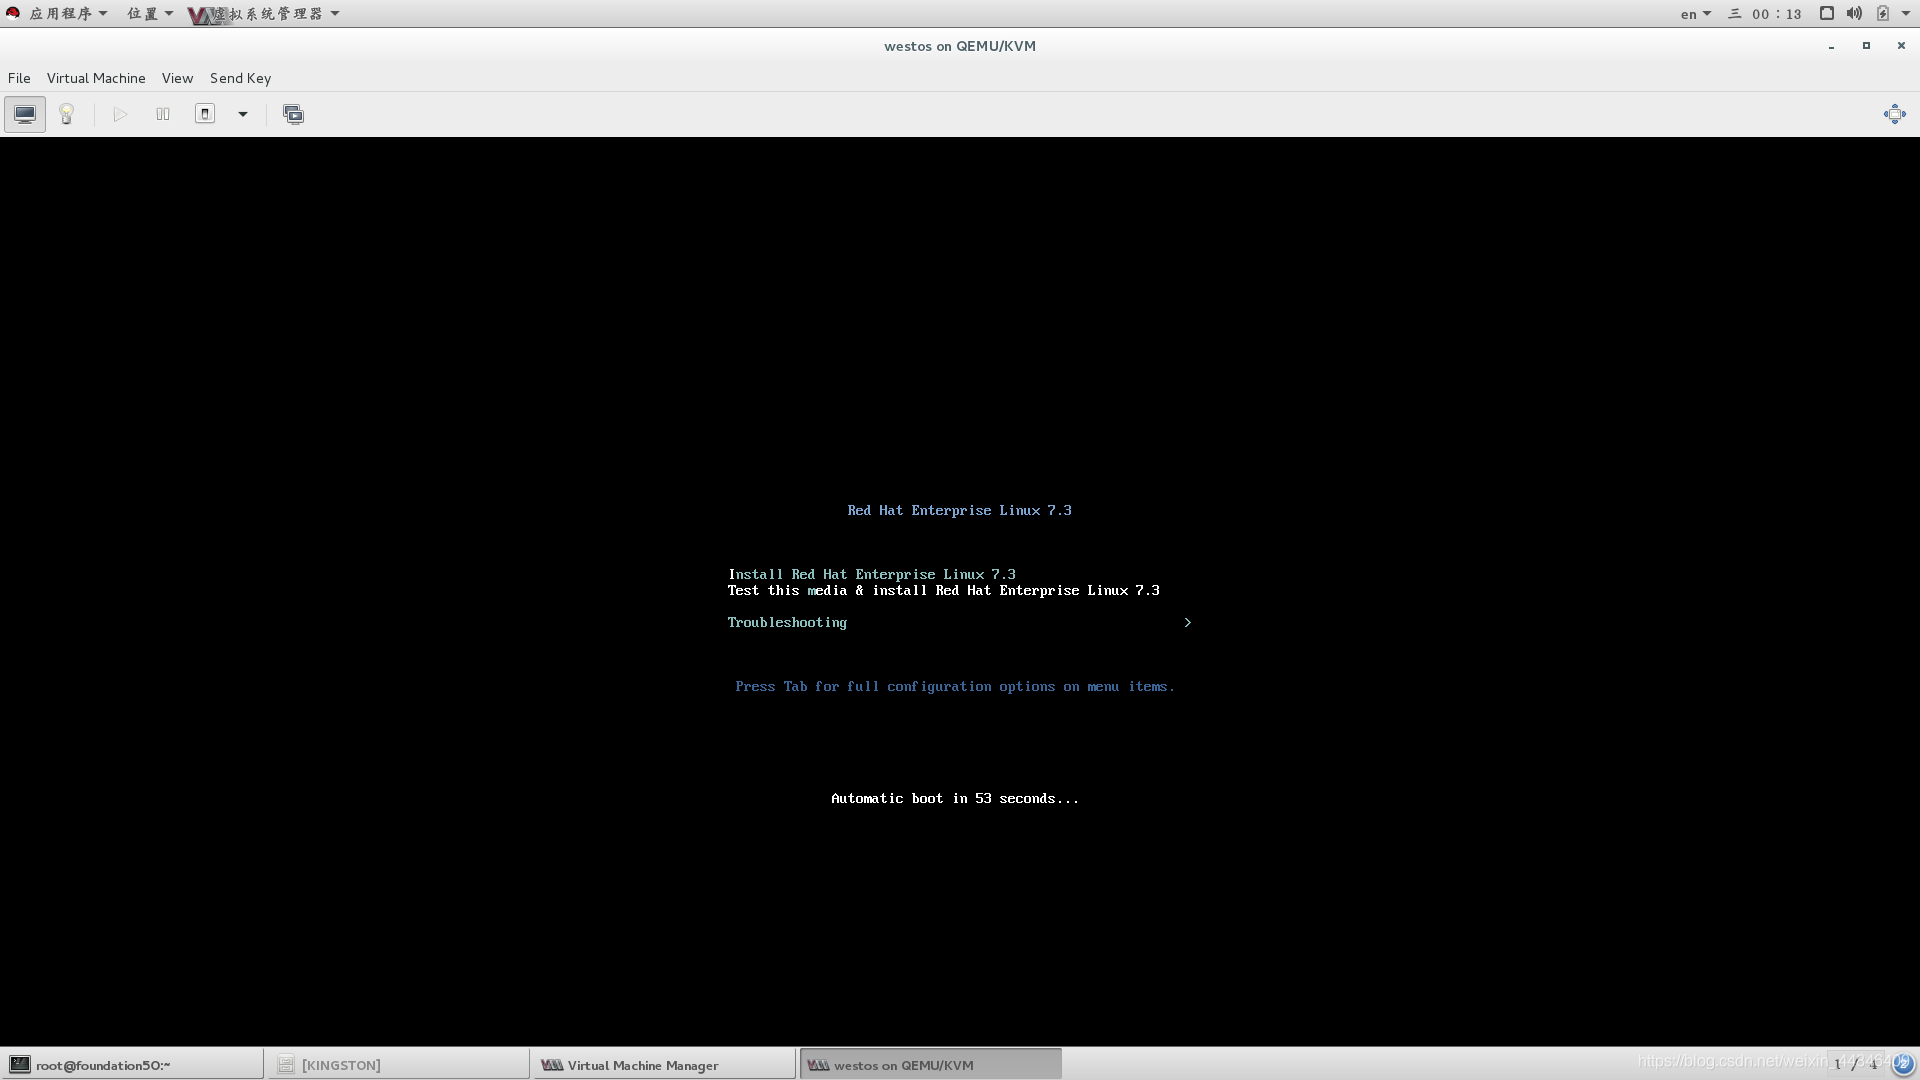Select Test this media & install entry

pyautogui.click(x=943, y=590)
